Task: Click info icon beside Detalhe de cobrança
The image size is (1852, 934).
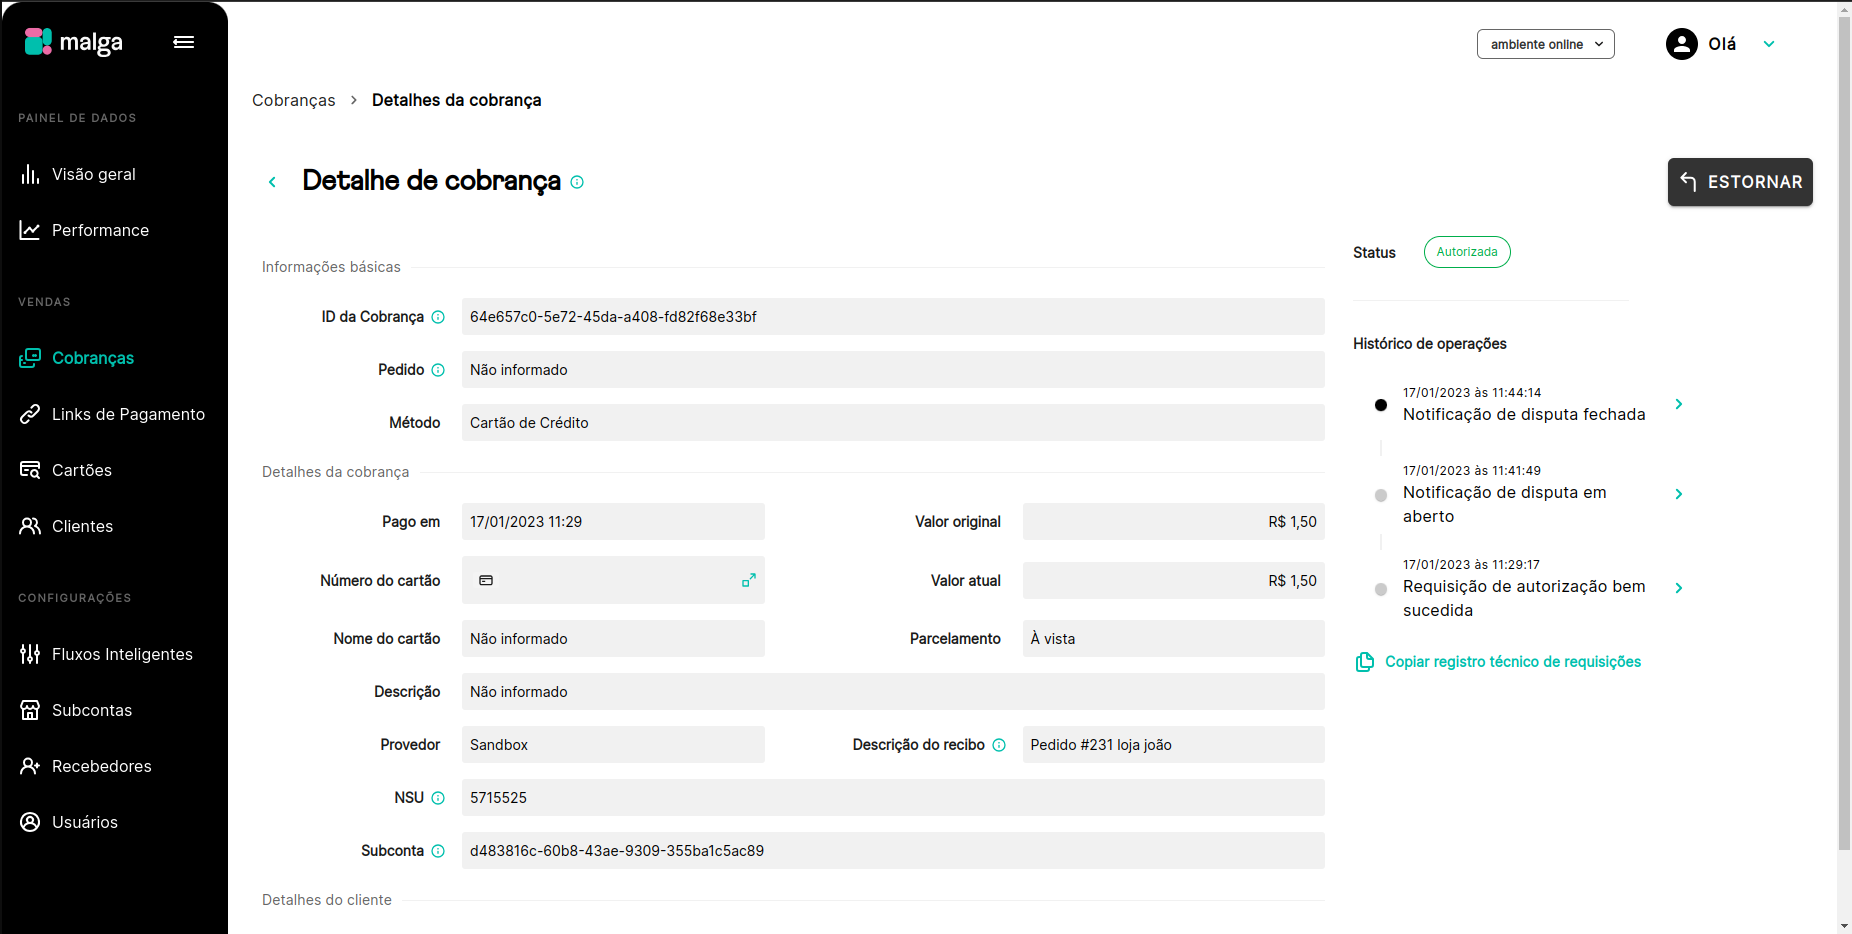Action: pos(577,182)
